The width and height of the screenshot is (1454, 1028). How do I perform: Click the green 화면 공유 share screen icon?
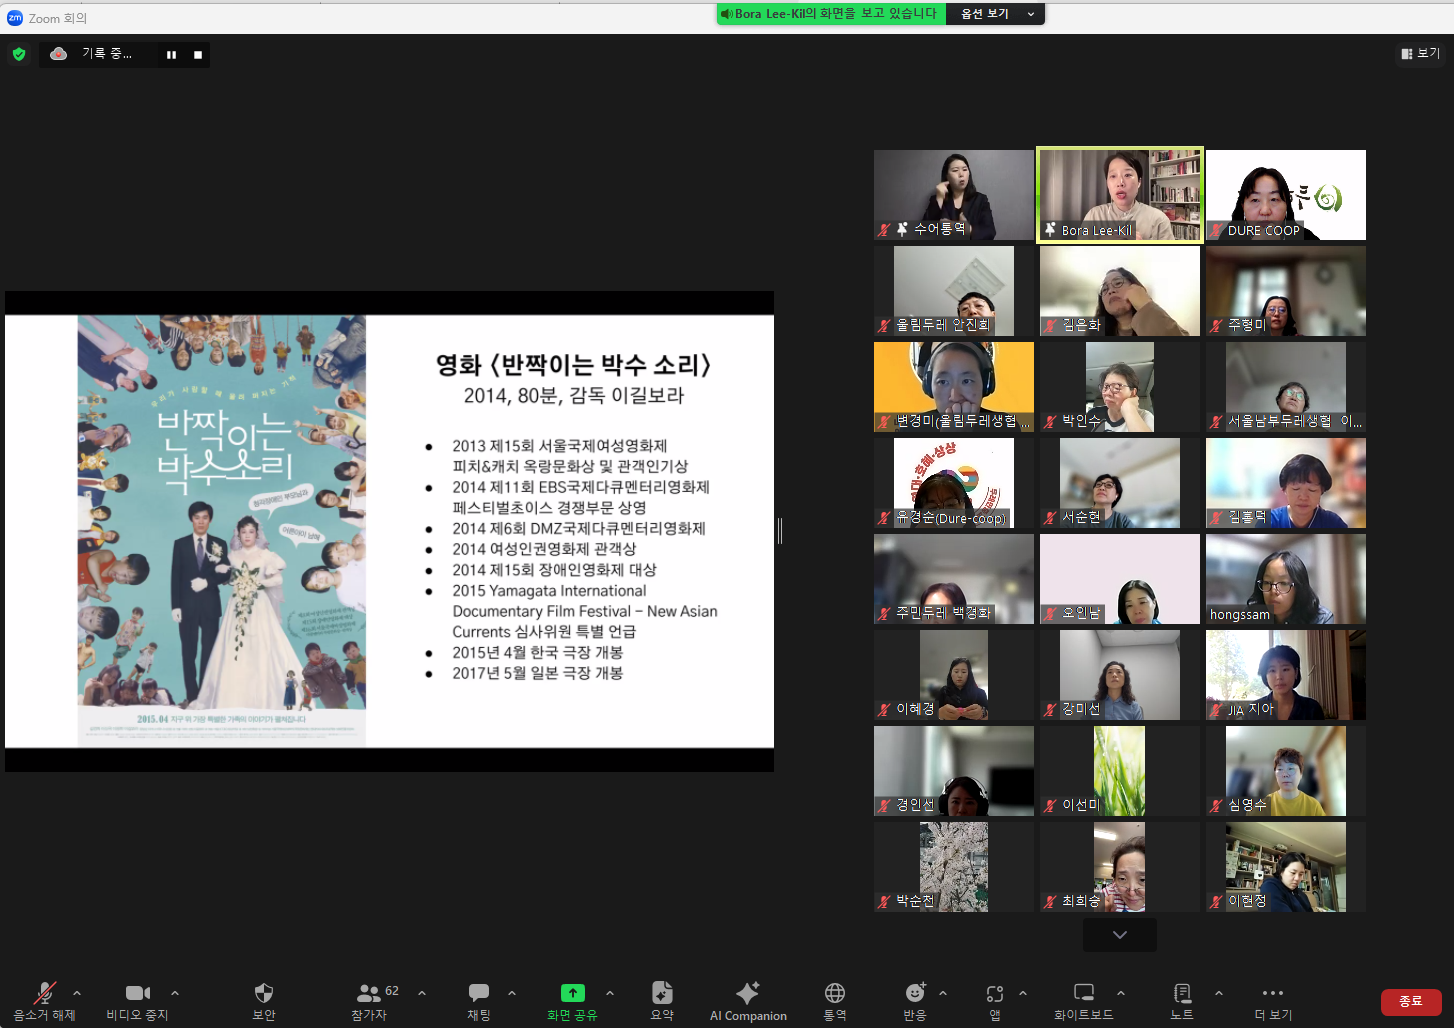coord(572,993)
